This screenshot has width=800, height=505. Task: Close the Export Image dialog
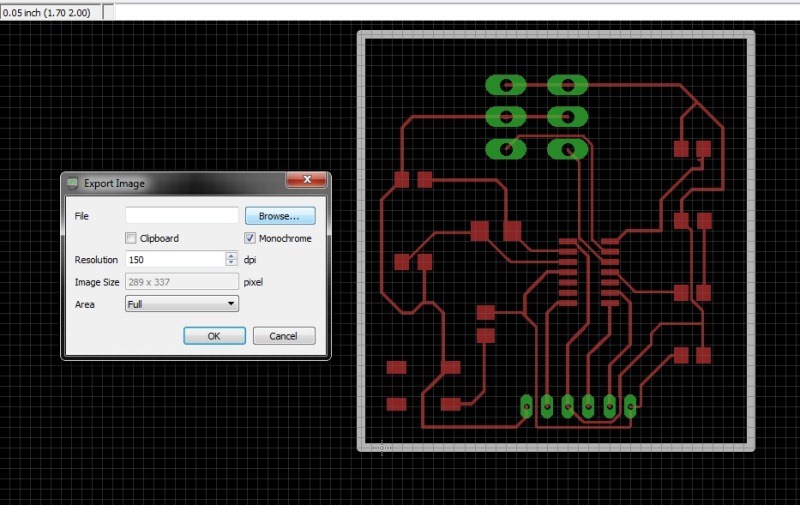(x=307, y=180)
